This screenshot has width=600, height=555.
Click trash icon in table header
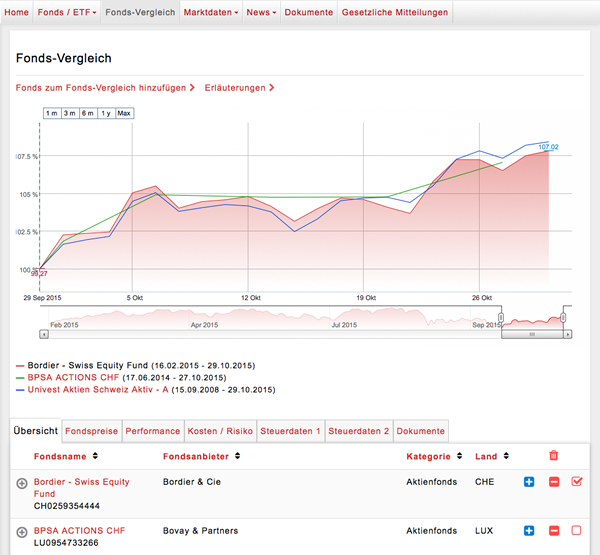point(554,456)
